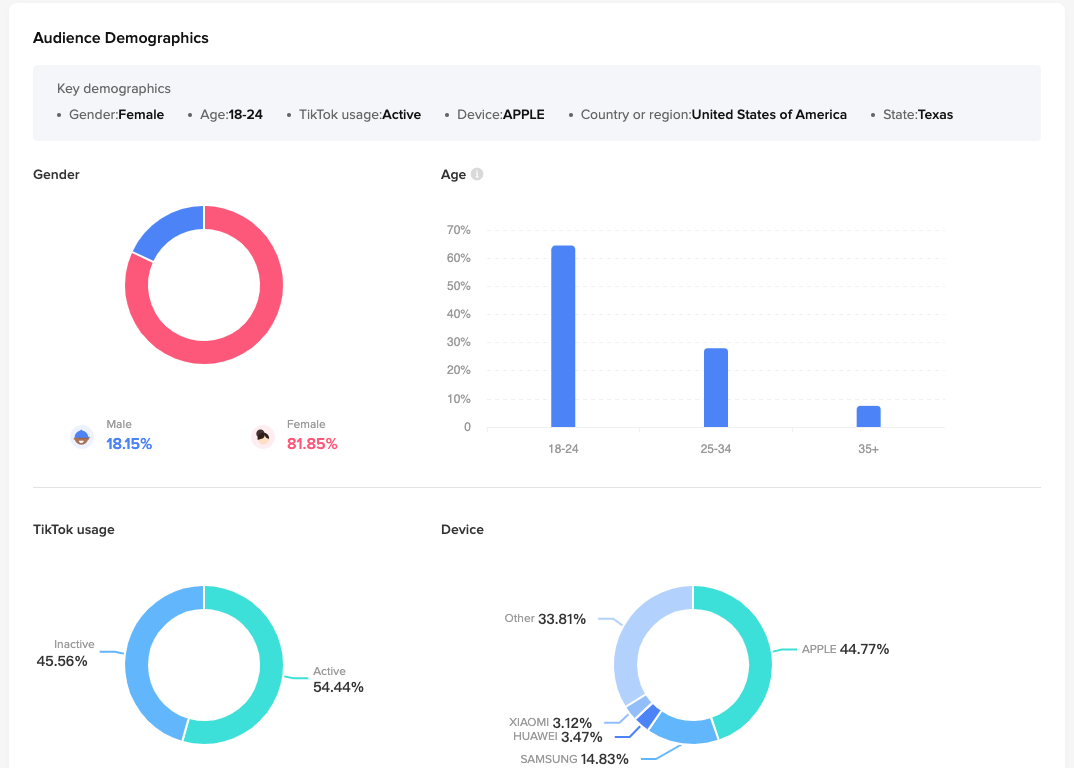
Task: Click Country or region: United States of America
Action: [x=713, y=115]
